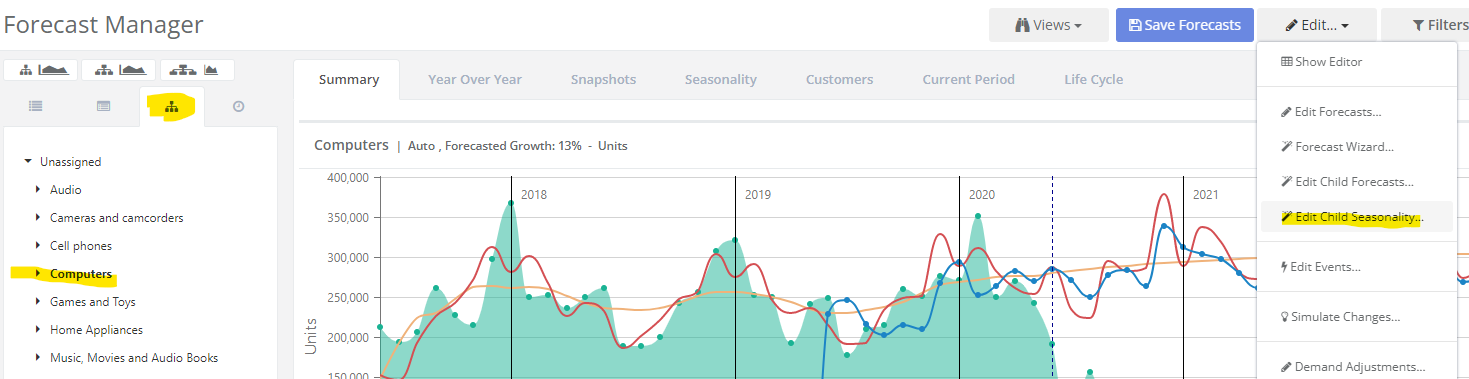1469x379 pixels.
Task: Click the 2019 year marker label
Action: pos(758,194)
